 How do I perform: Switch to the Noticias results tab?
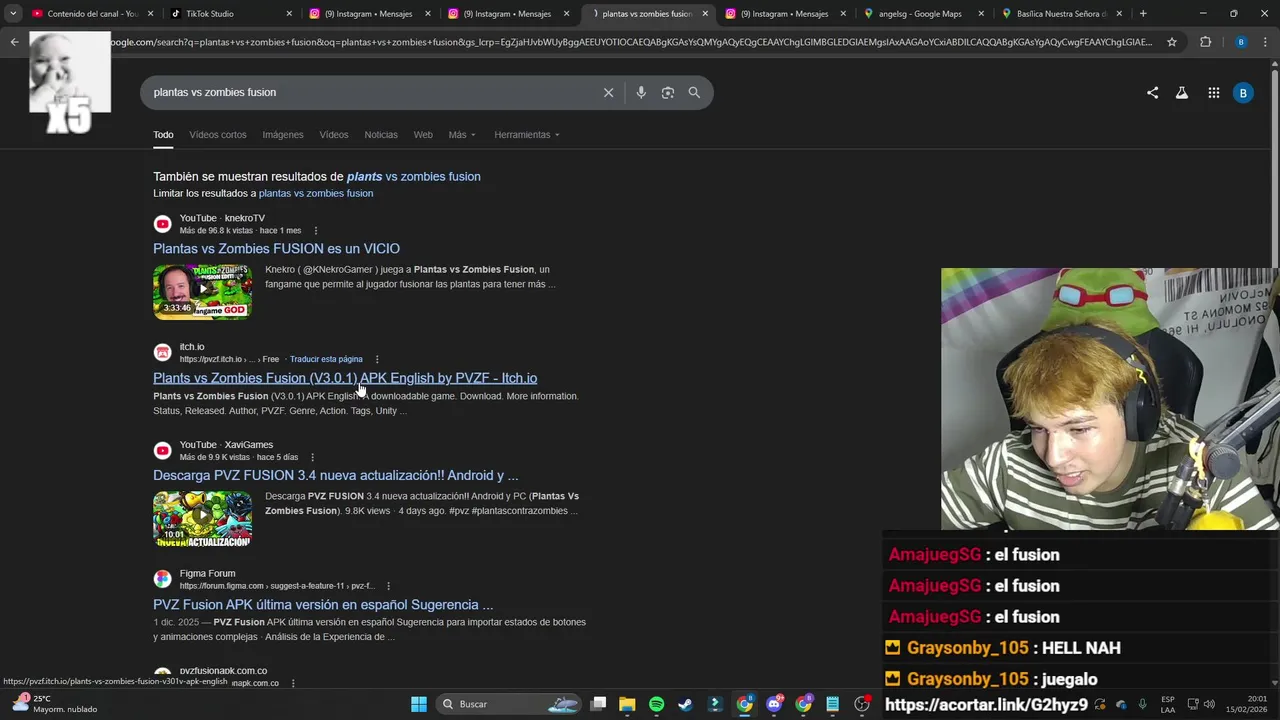coord(381,135)
